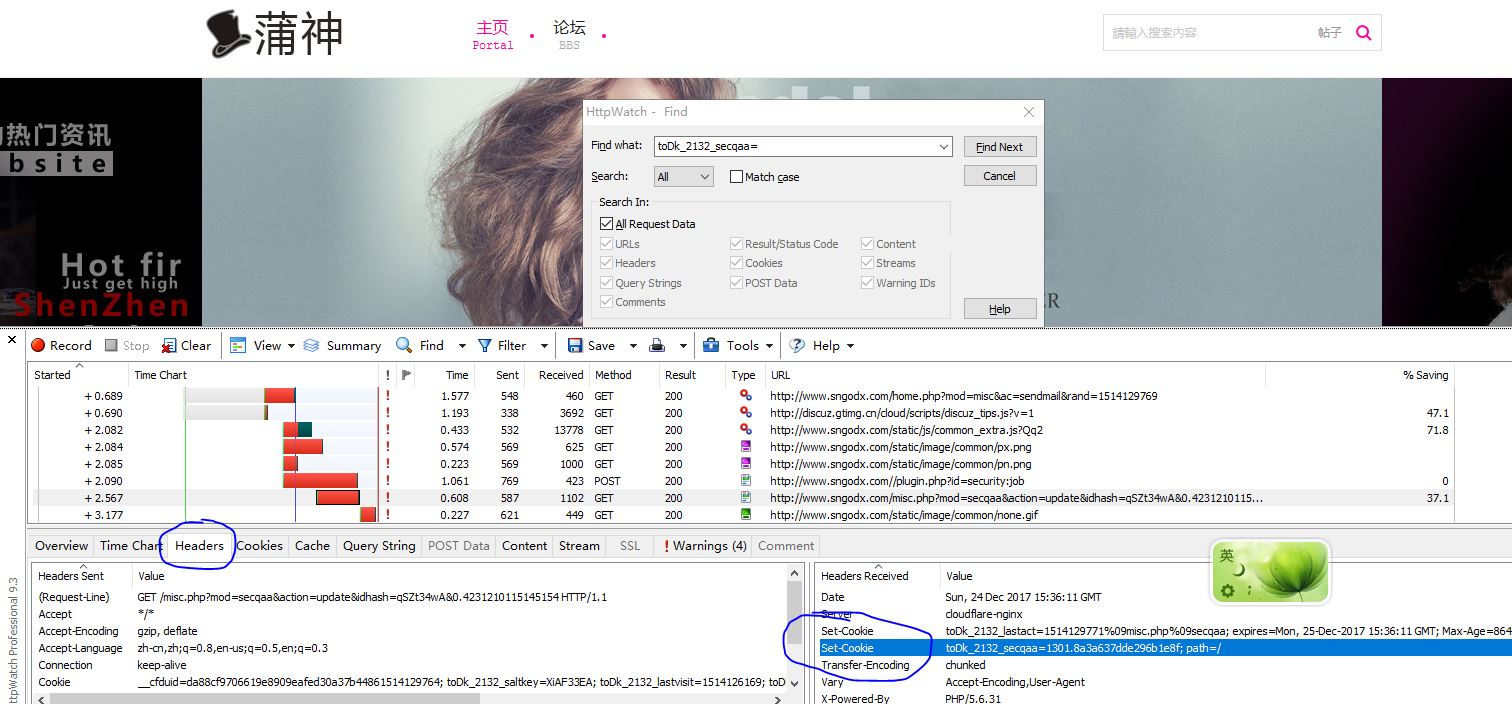Open the Summary panel icon

pyautogui.click(x=311, y=346)
